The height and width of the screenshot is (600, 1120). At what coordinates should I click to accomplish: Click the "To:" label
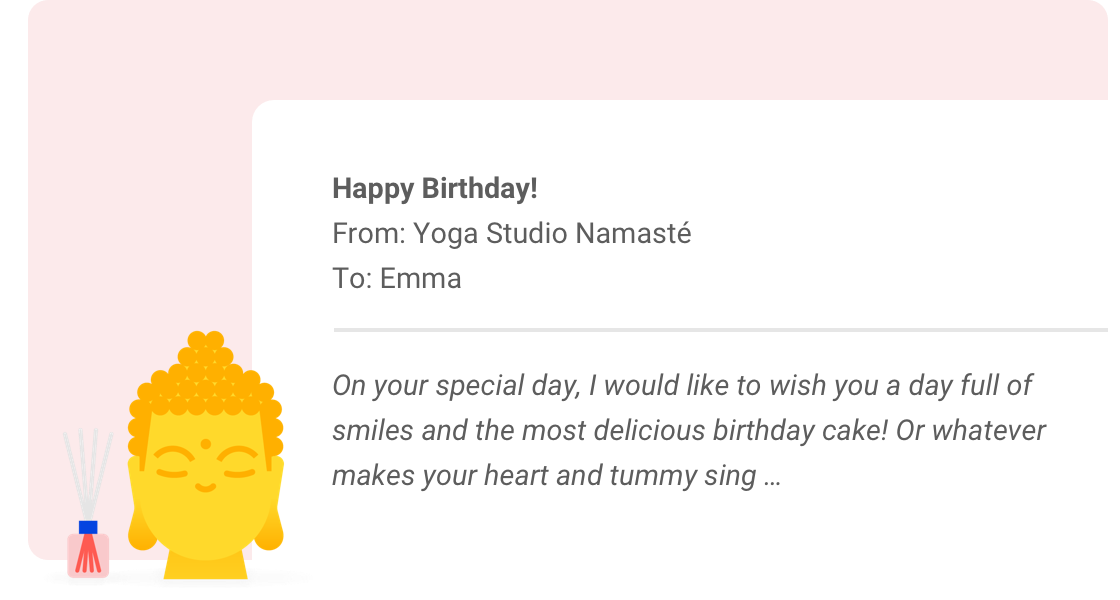[x=352, y=279]
